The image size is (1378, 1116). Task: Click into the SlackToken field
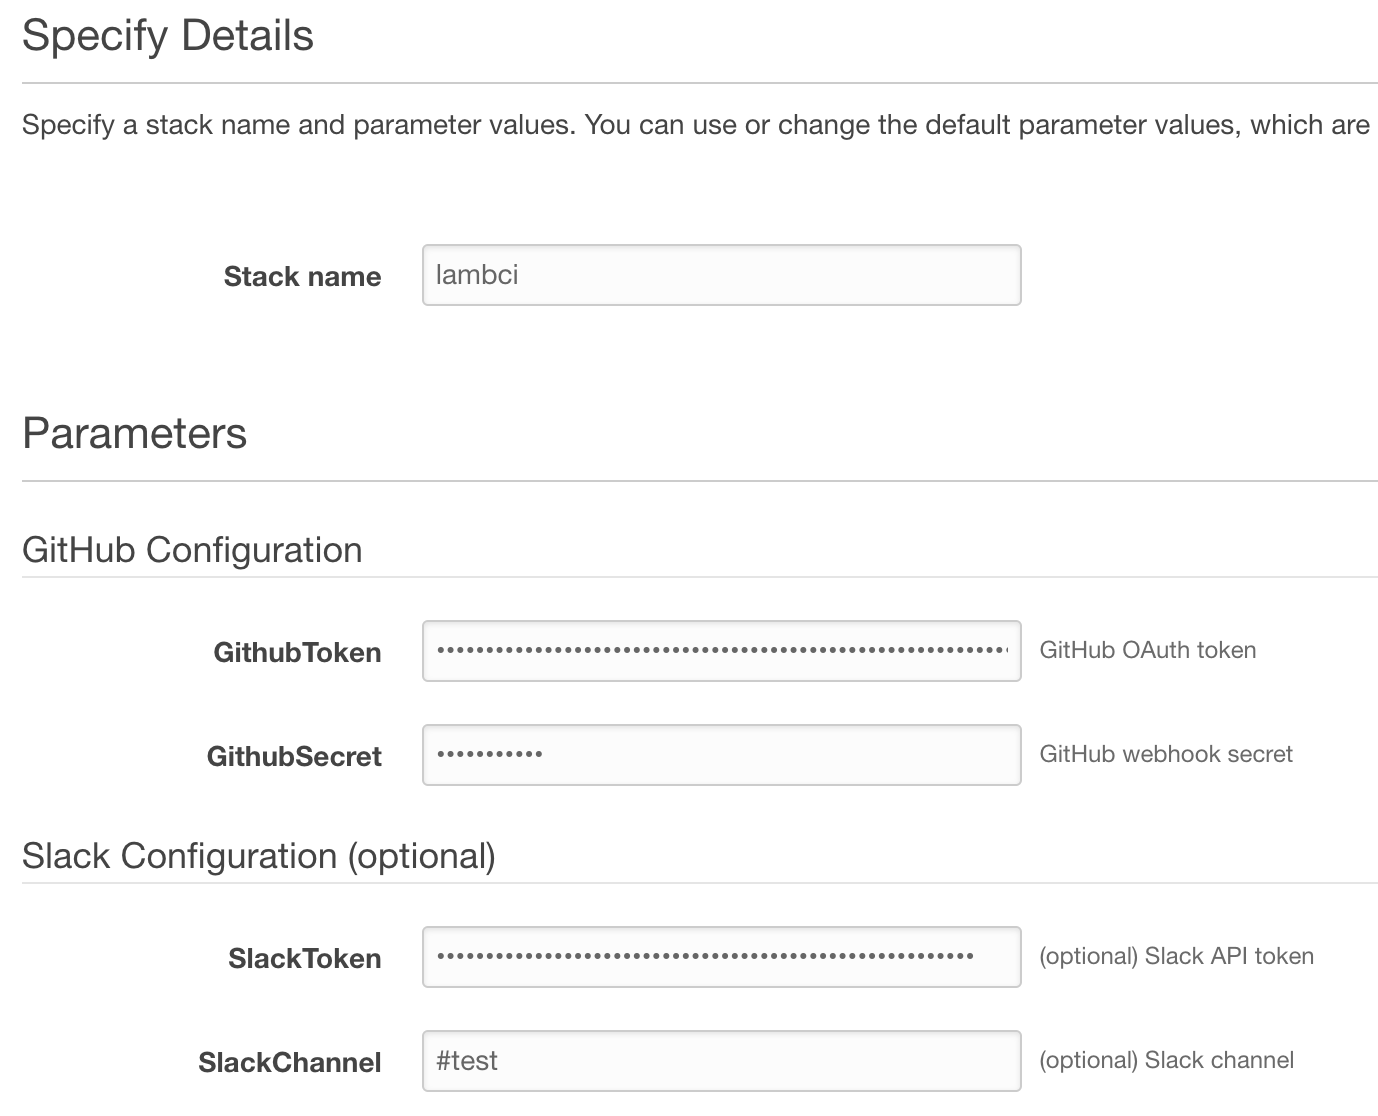tap(721, 957)
